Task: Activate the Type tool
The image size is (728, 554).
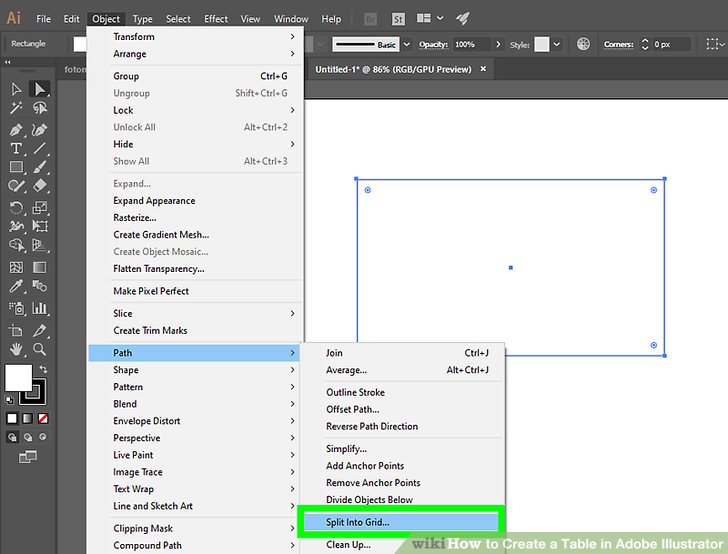Action: tap(17, 149)
